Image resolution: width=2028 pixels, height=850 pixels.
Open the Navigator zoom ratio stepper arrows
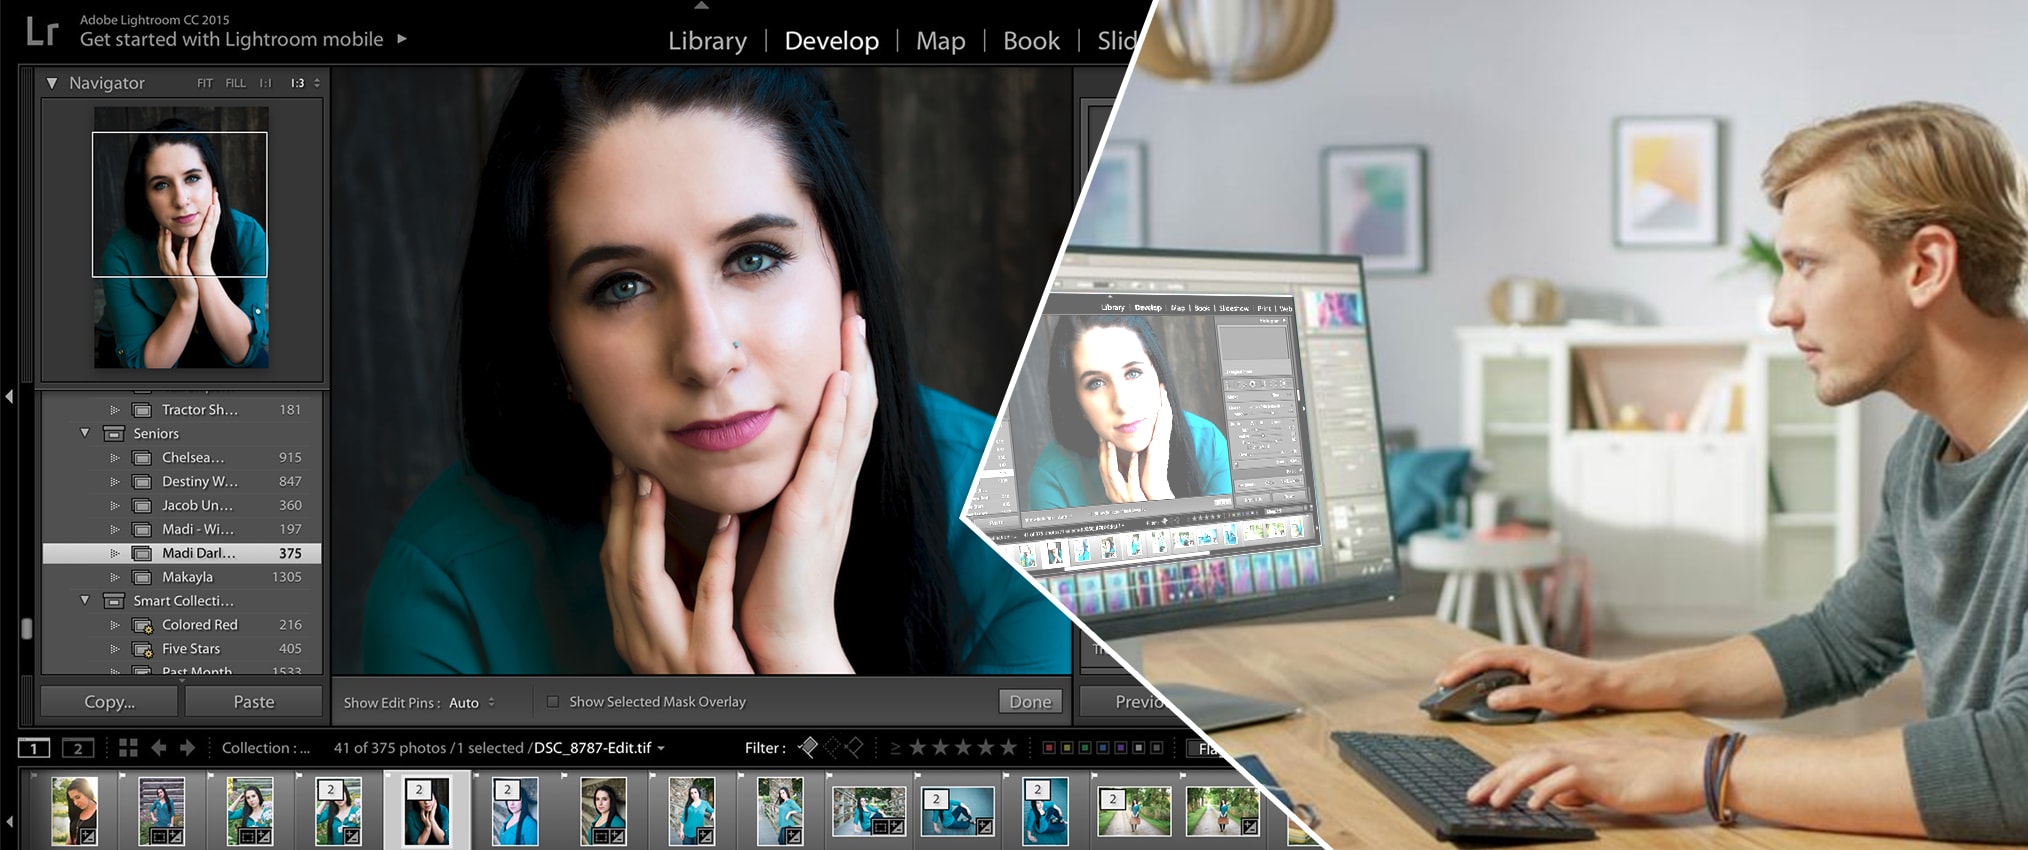point(317,83)
